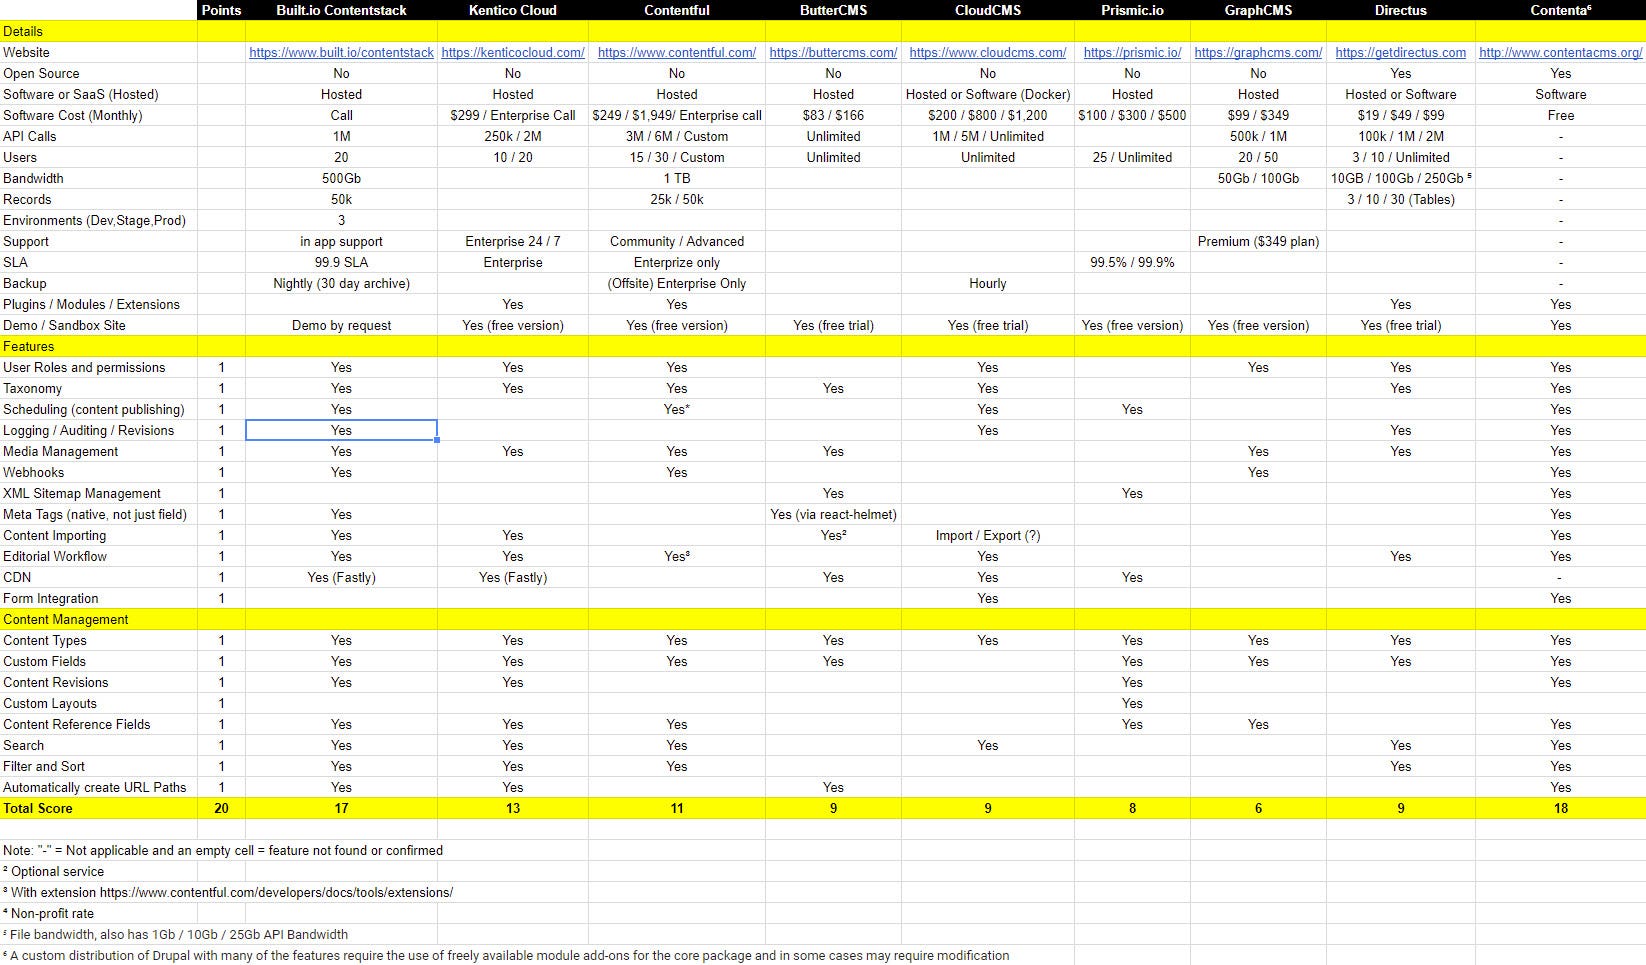Select the '250k / 2M' API calls cell

point(513,136)
